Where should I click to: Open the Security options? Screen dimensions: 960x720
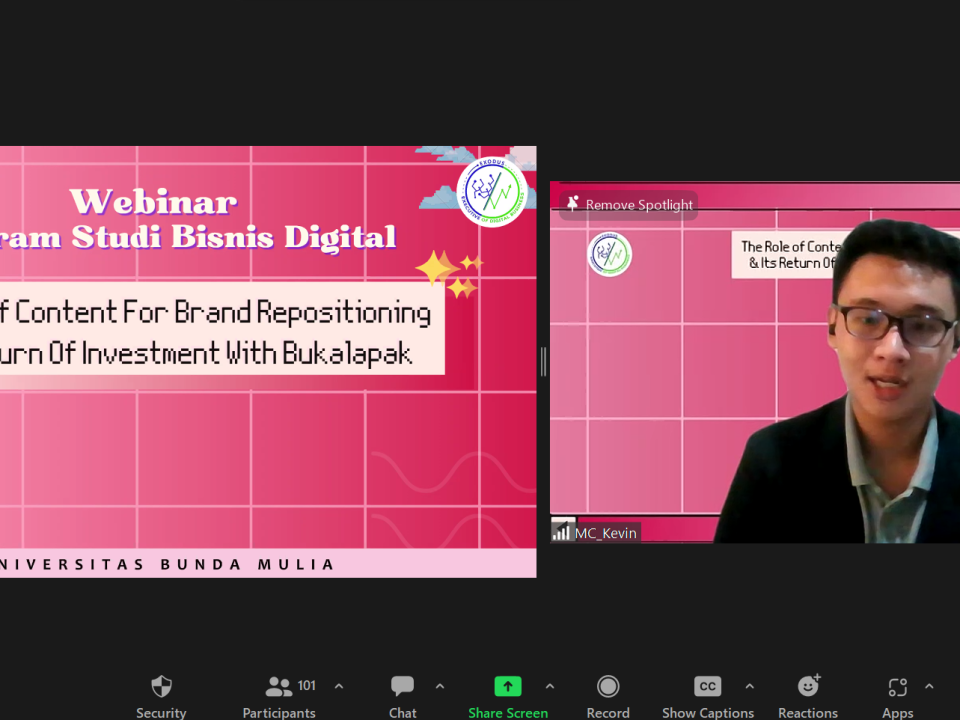coord(161,696)
